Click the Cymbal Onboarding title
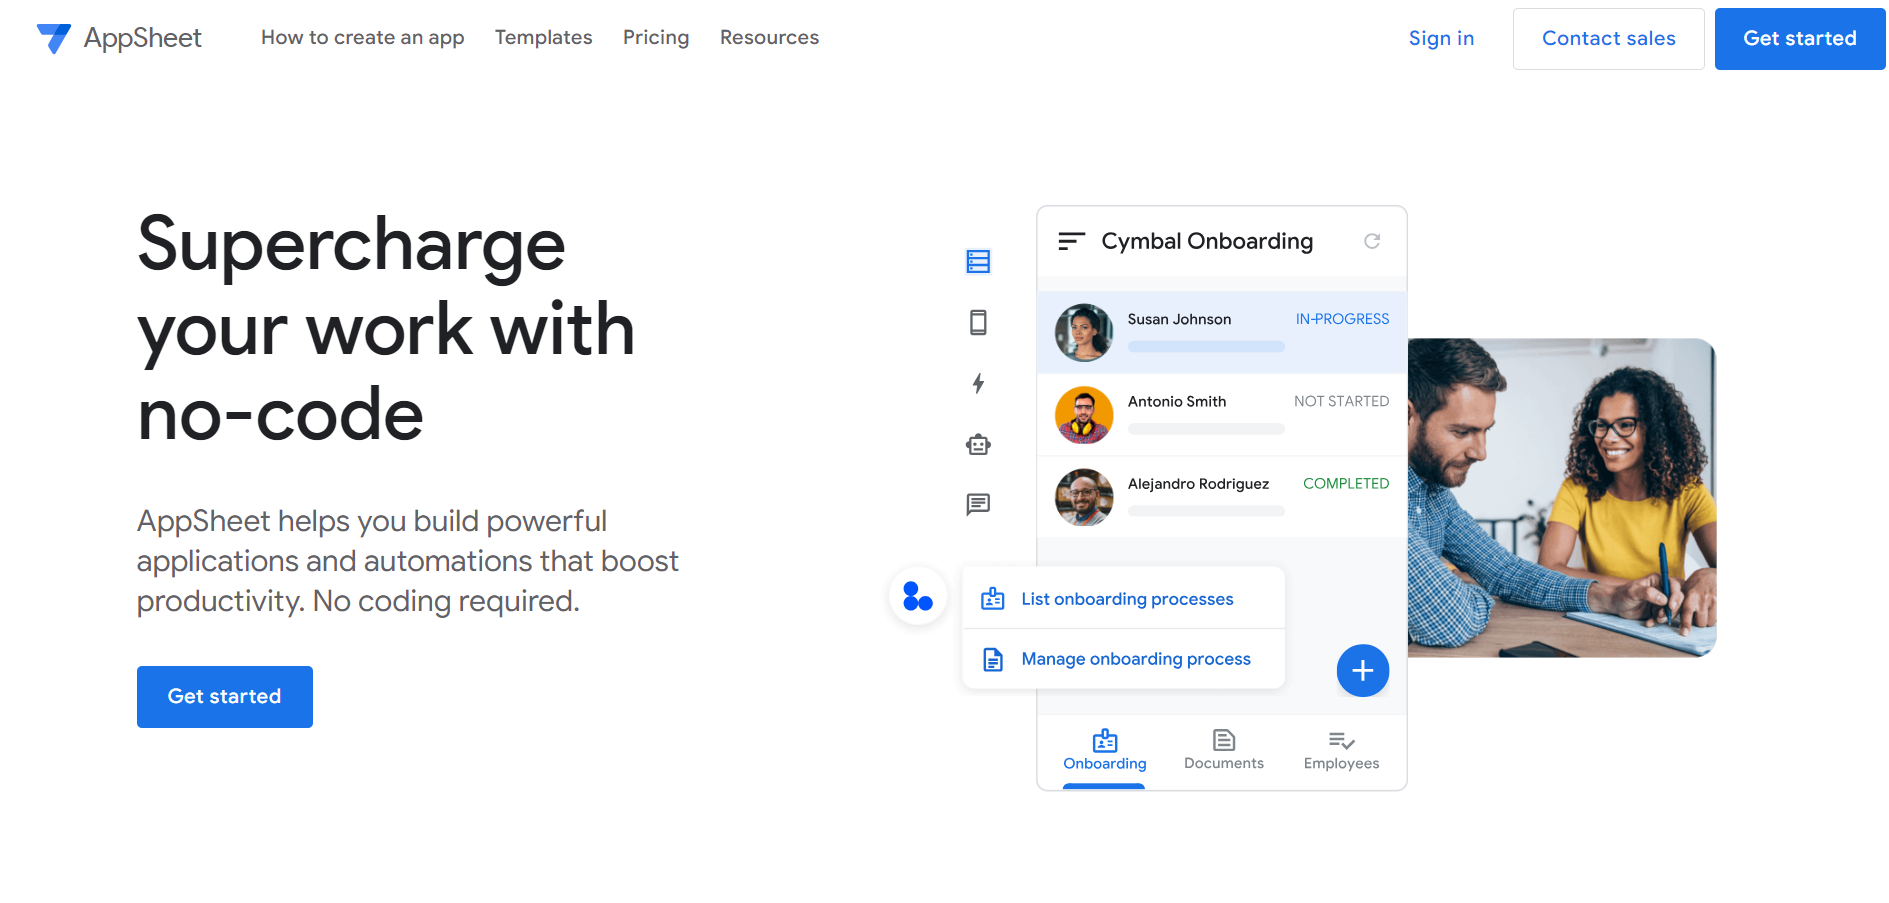Image resolution: width=1889 pixels, height=903 pixels. (x=1207, y=241)
